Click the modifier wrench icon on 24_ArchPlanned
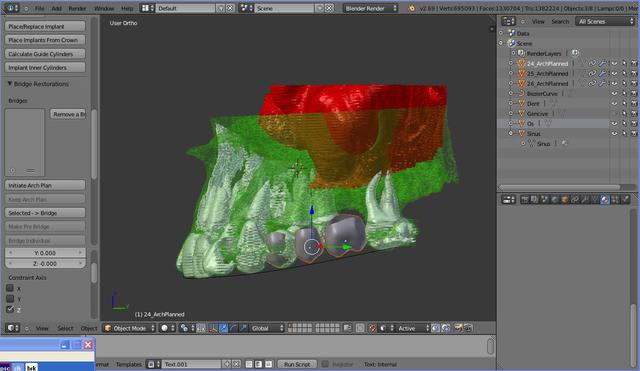 [x=602, y=64]
